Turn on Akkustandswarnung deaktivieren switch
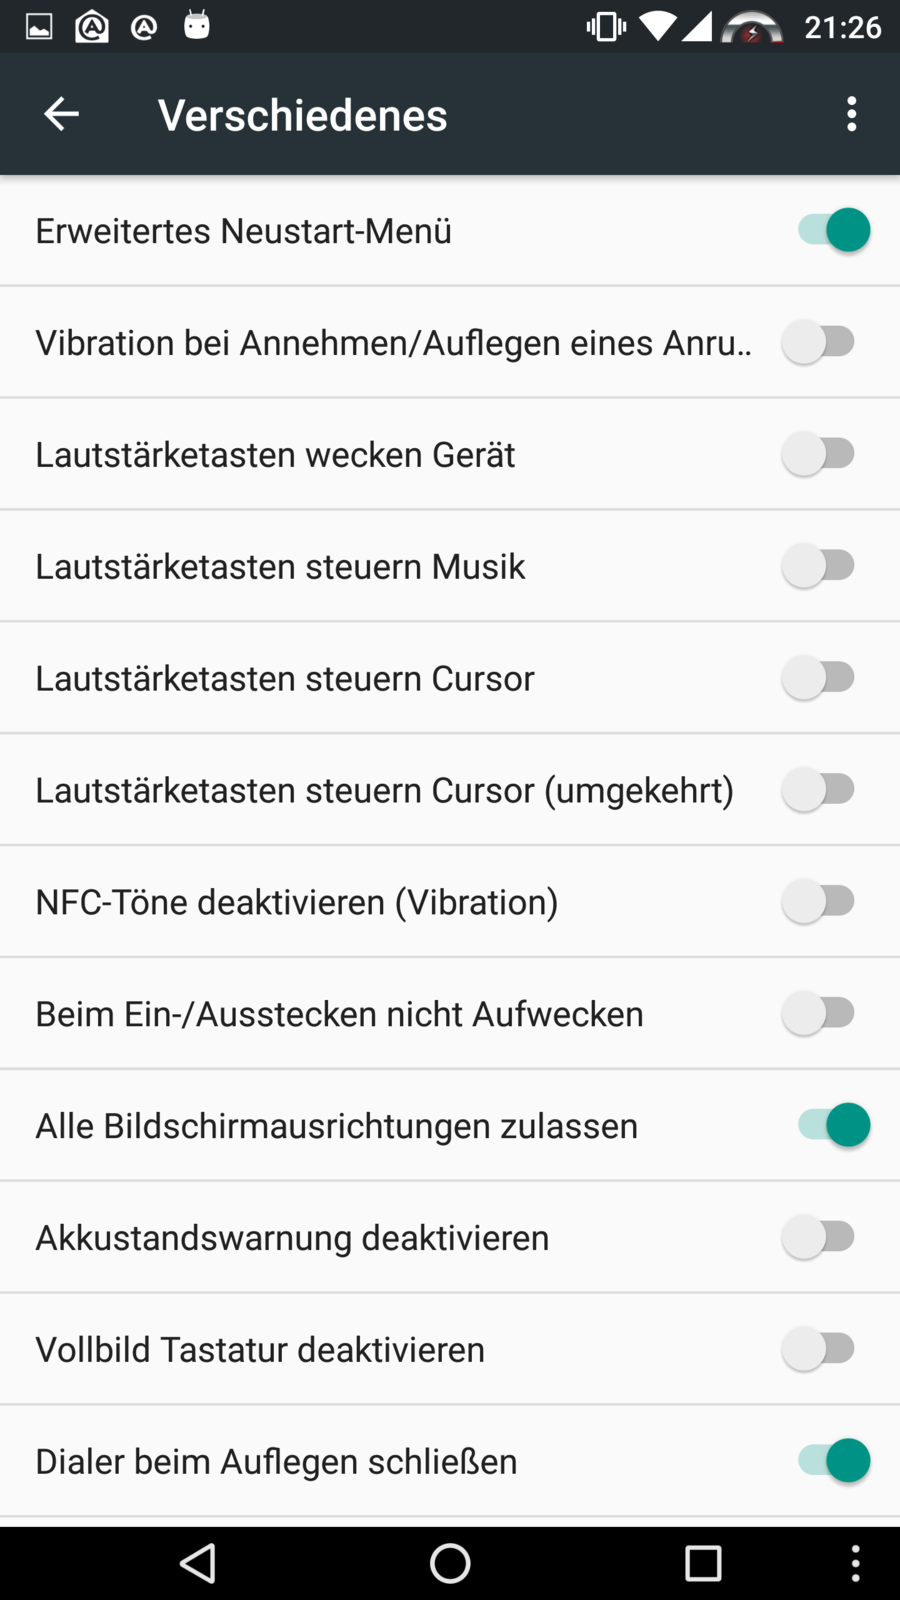This screenshot has height=1600, width=900. (x=819, y=1237)
